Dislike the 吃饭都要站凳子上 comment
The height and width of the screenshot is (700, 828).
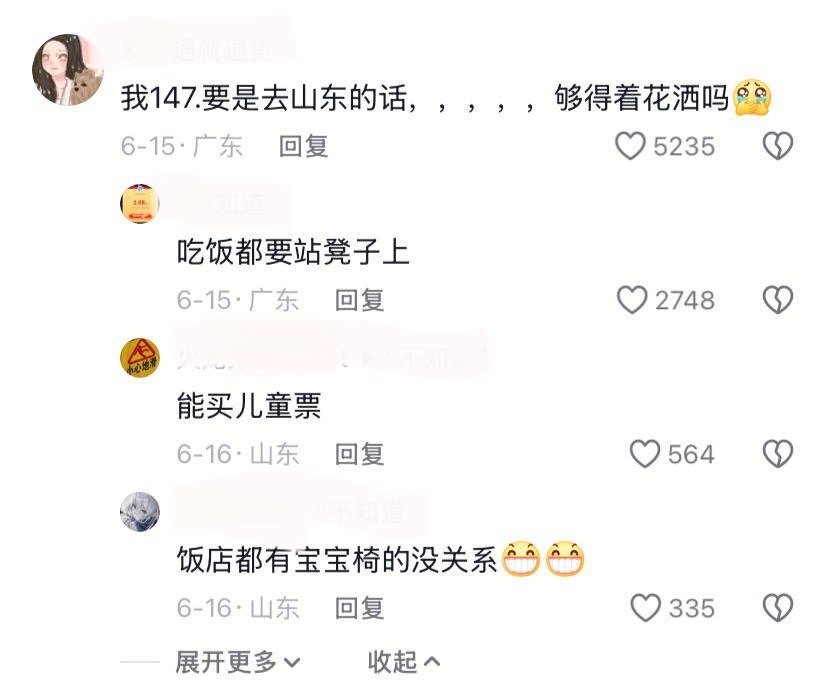[778, 300]
